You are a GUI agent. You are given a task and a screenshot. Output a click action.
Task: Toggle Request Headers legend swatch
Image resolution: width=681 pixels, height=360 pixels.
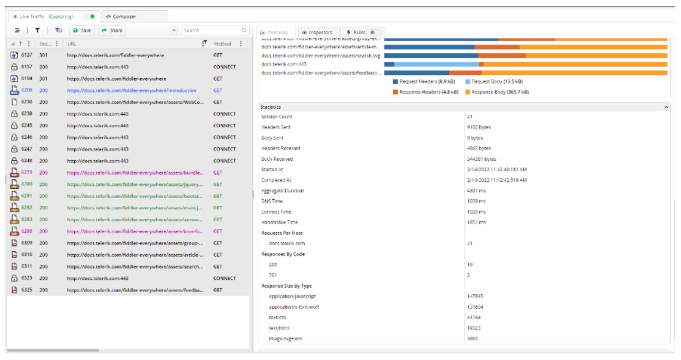(x=395, y=82)
